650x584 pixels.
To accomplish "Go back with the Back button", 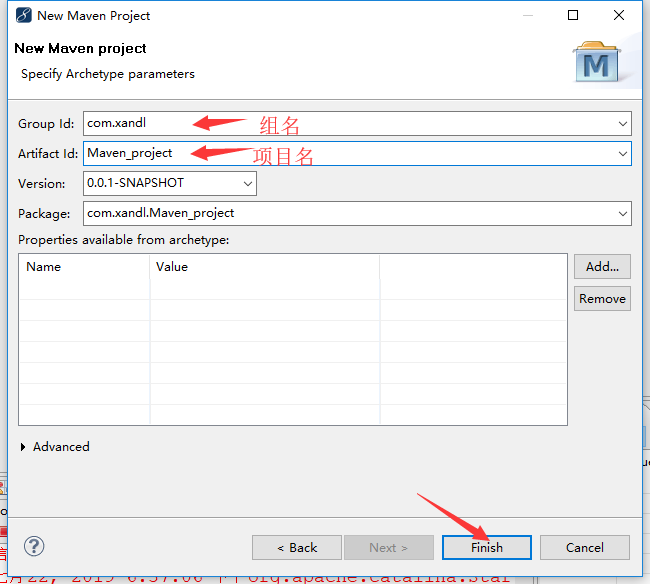I will [x=297, y=547].
